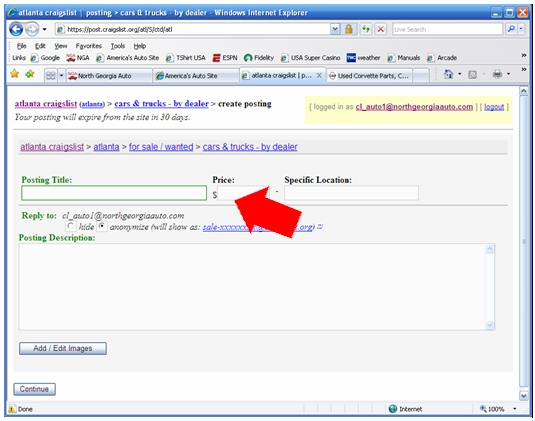This screenshot has width=535, height=421.
Task: Open the ESPN favorite link
Action: [x=225, y=58]
